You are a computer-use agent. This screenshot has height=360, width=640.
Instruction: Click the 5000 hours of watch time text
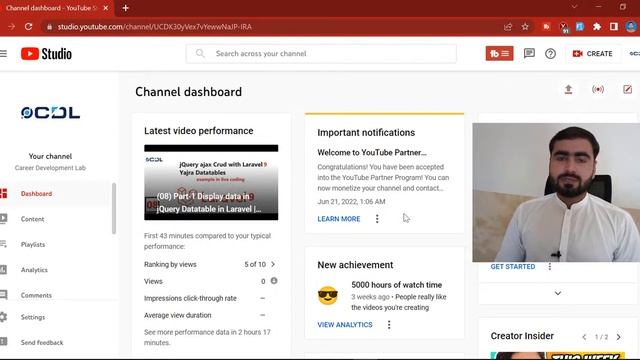[x=396, y=284]
